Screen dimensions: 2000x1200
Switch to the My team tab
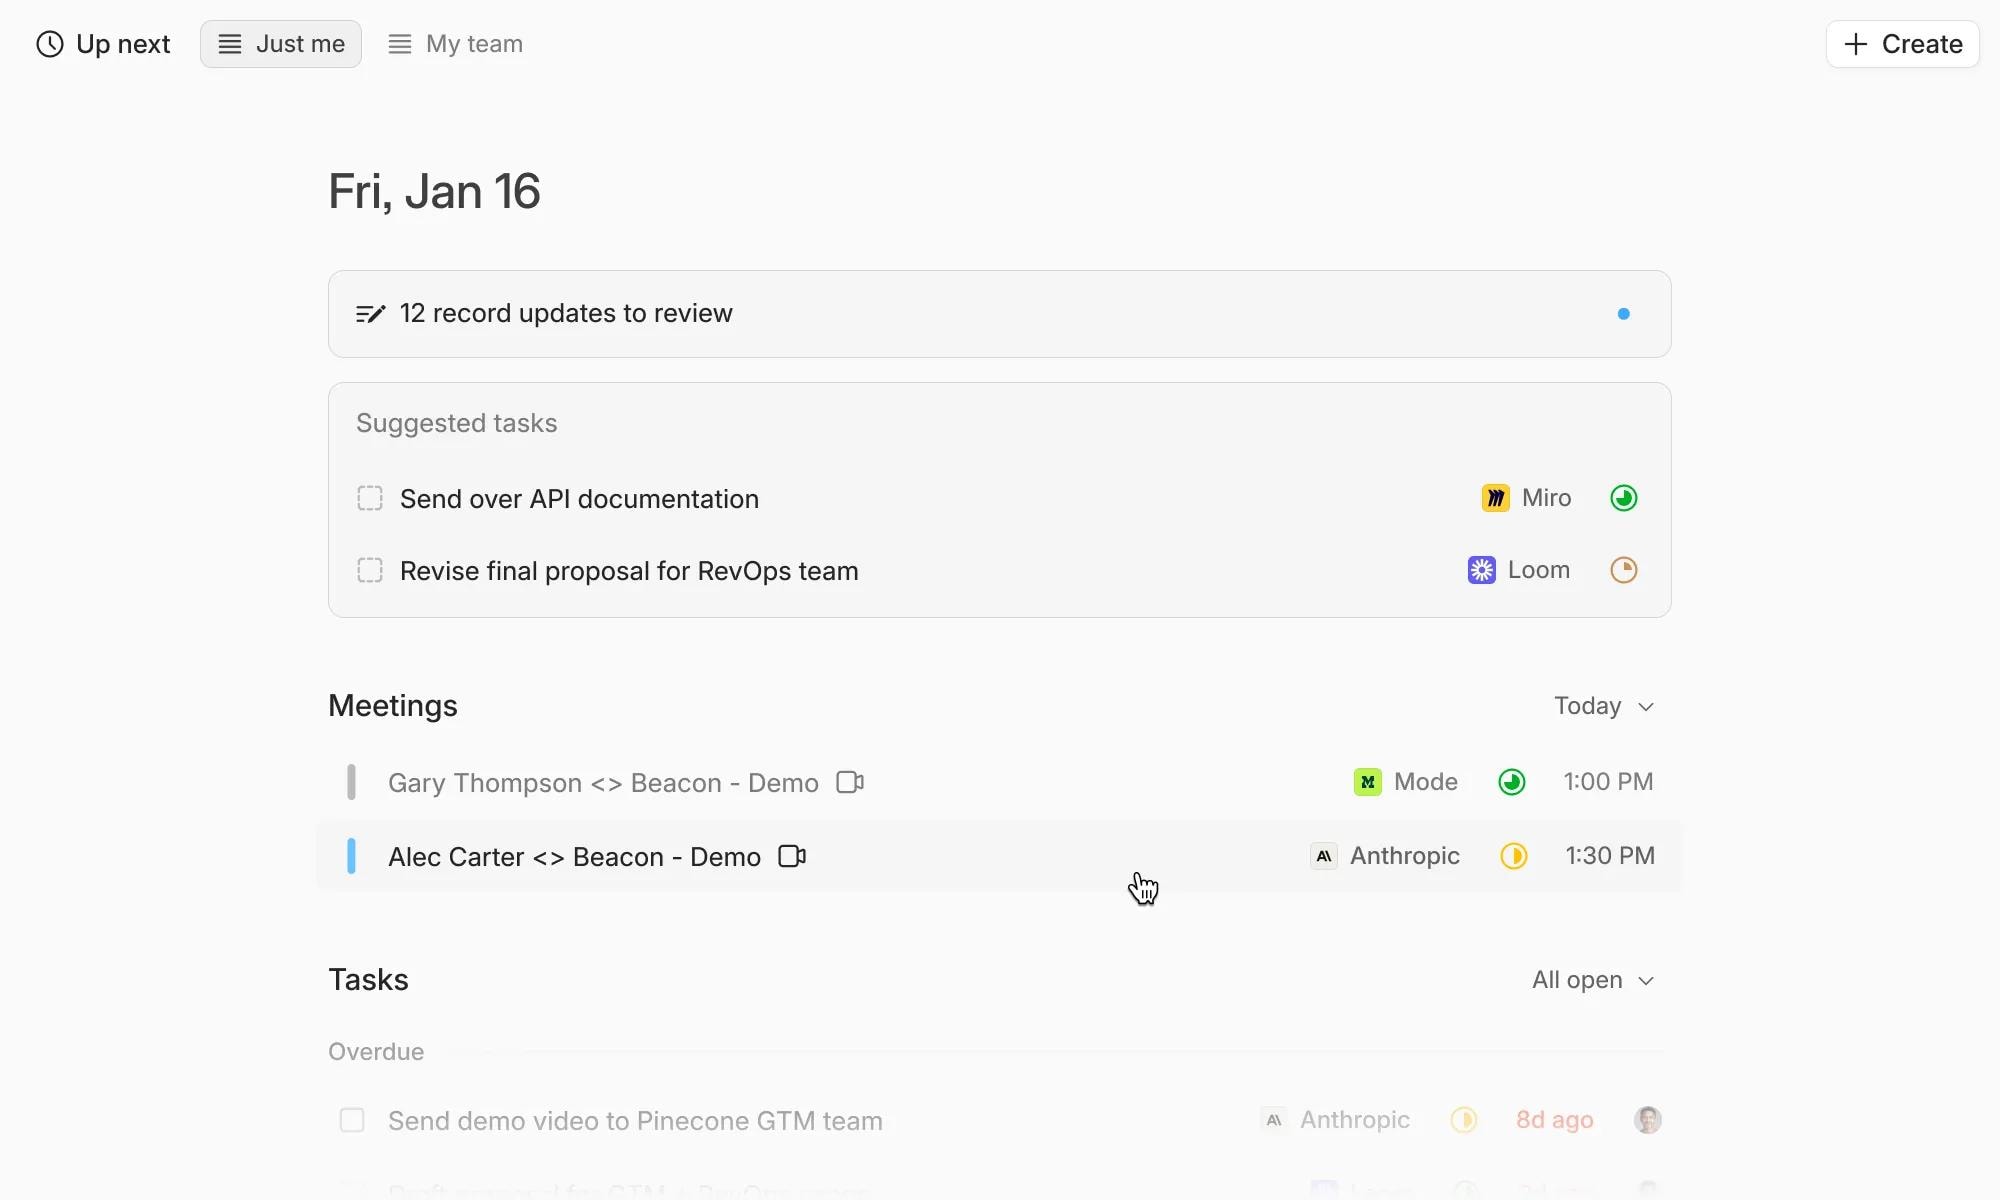(456, 44)
